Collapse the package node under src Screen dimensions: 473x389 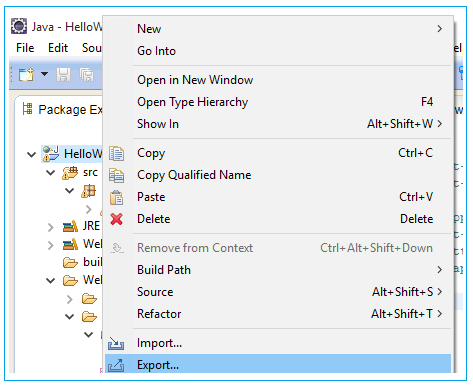click(69, 191)
